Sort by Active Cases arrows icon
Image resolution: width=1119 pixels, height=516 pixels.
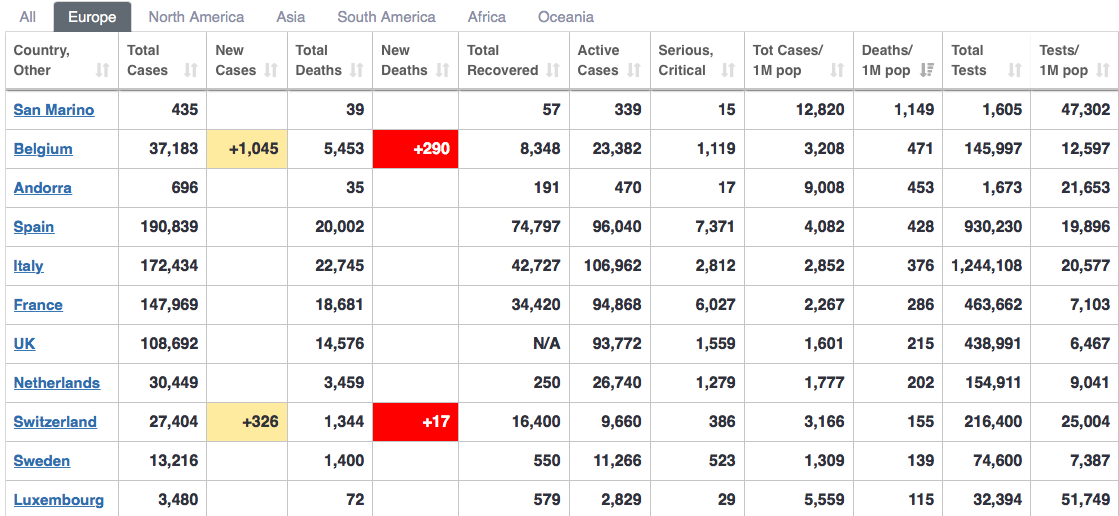tap(634, 70)
